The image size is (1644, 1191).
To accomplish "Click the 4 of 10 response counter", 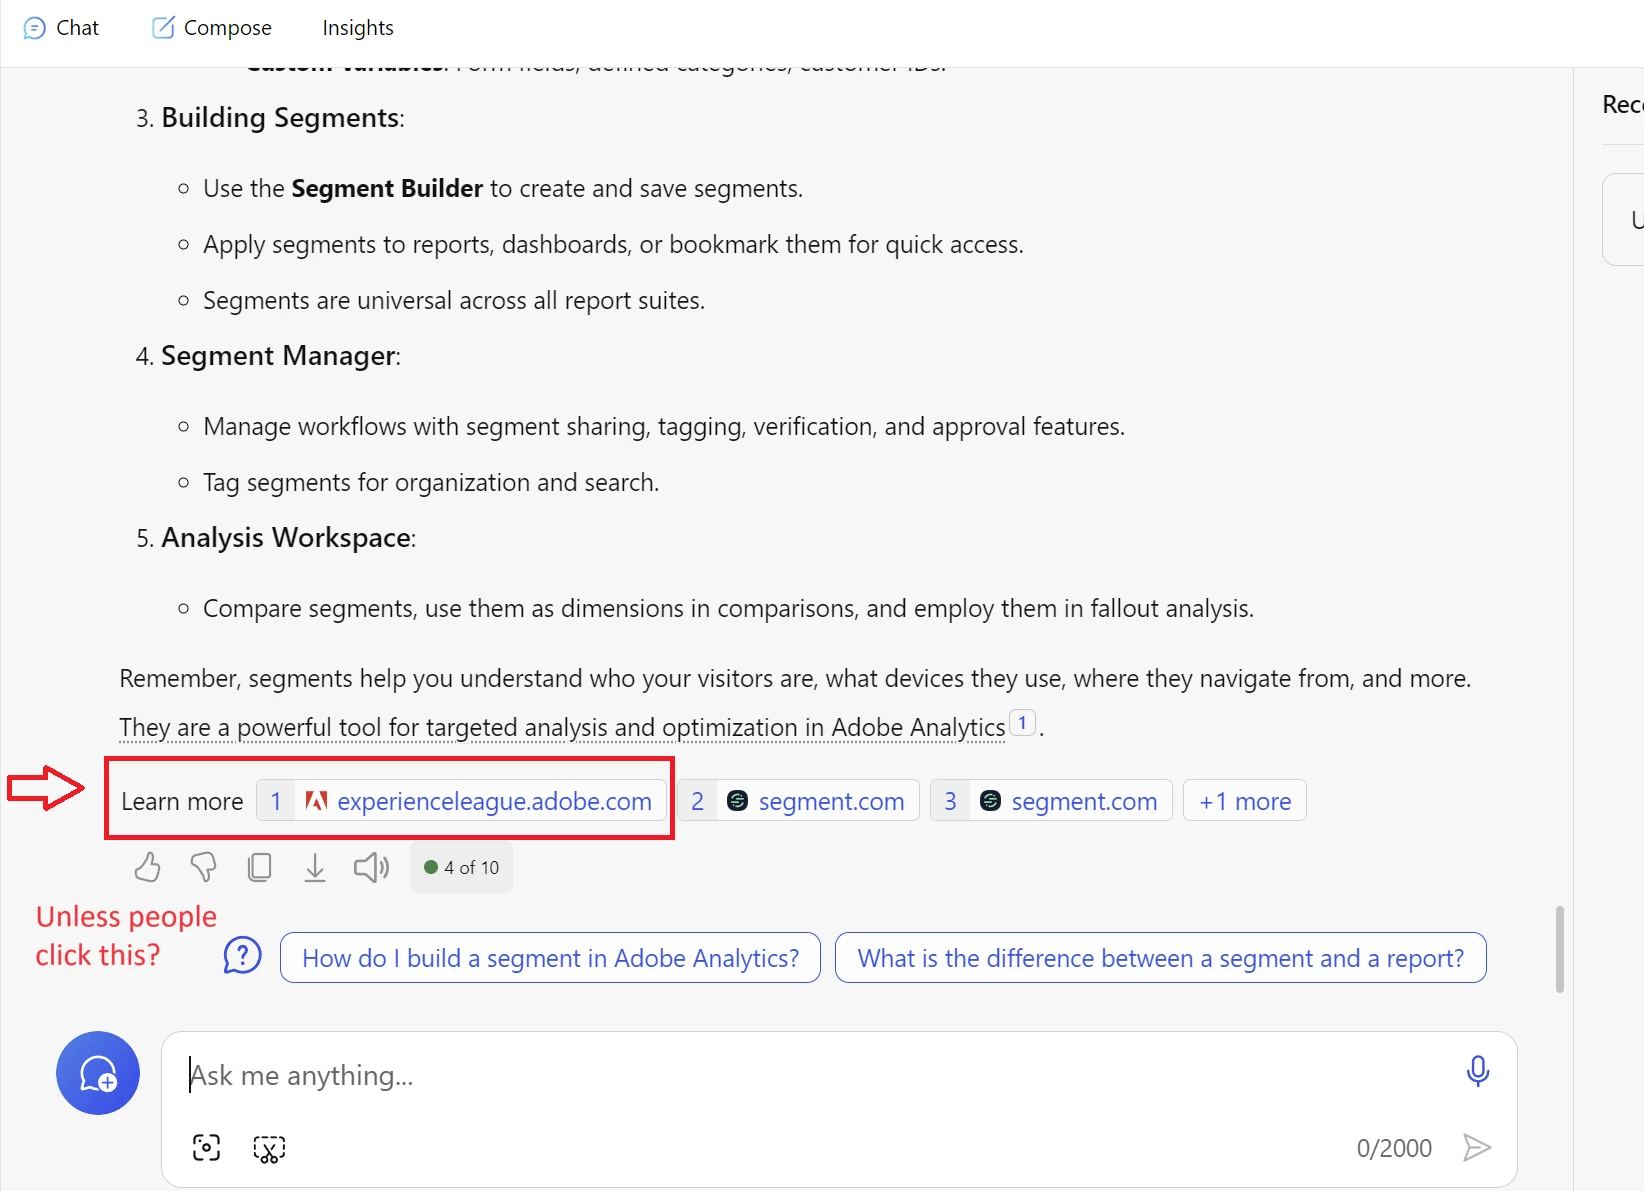I will (x=461, y=867).
